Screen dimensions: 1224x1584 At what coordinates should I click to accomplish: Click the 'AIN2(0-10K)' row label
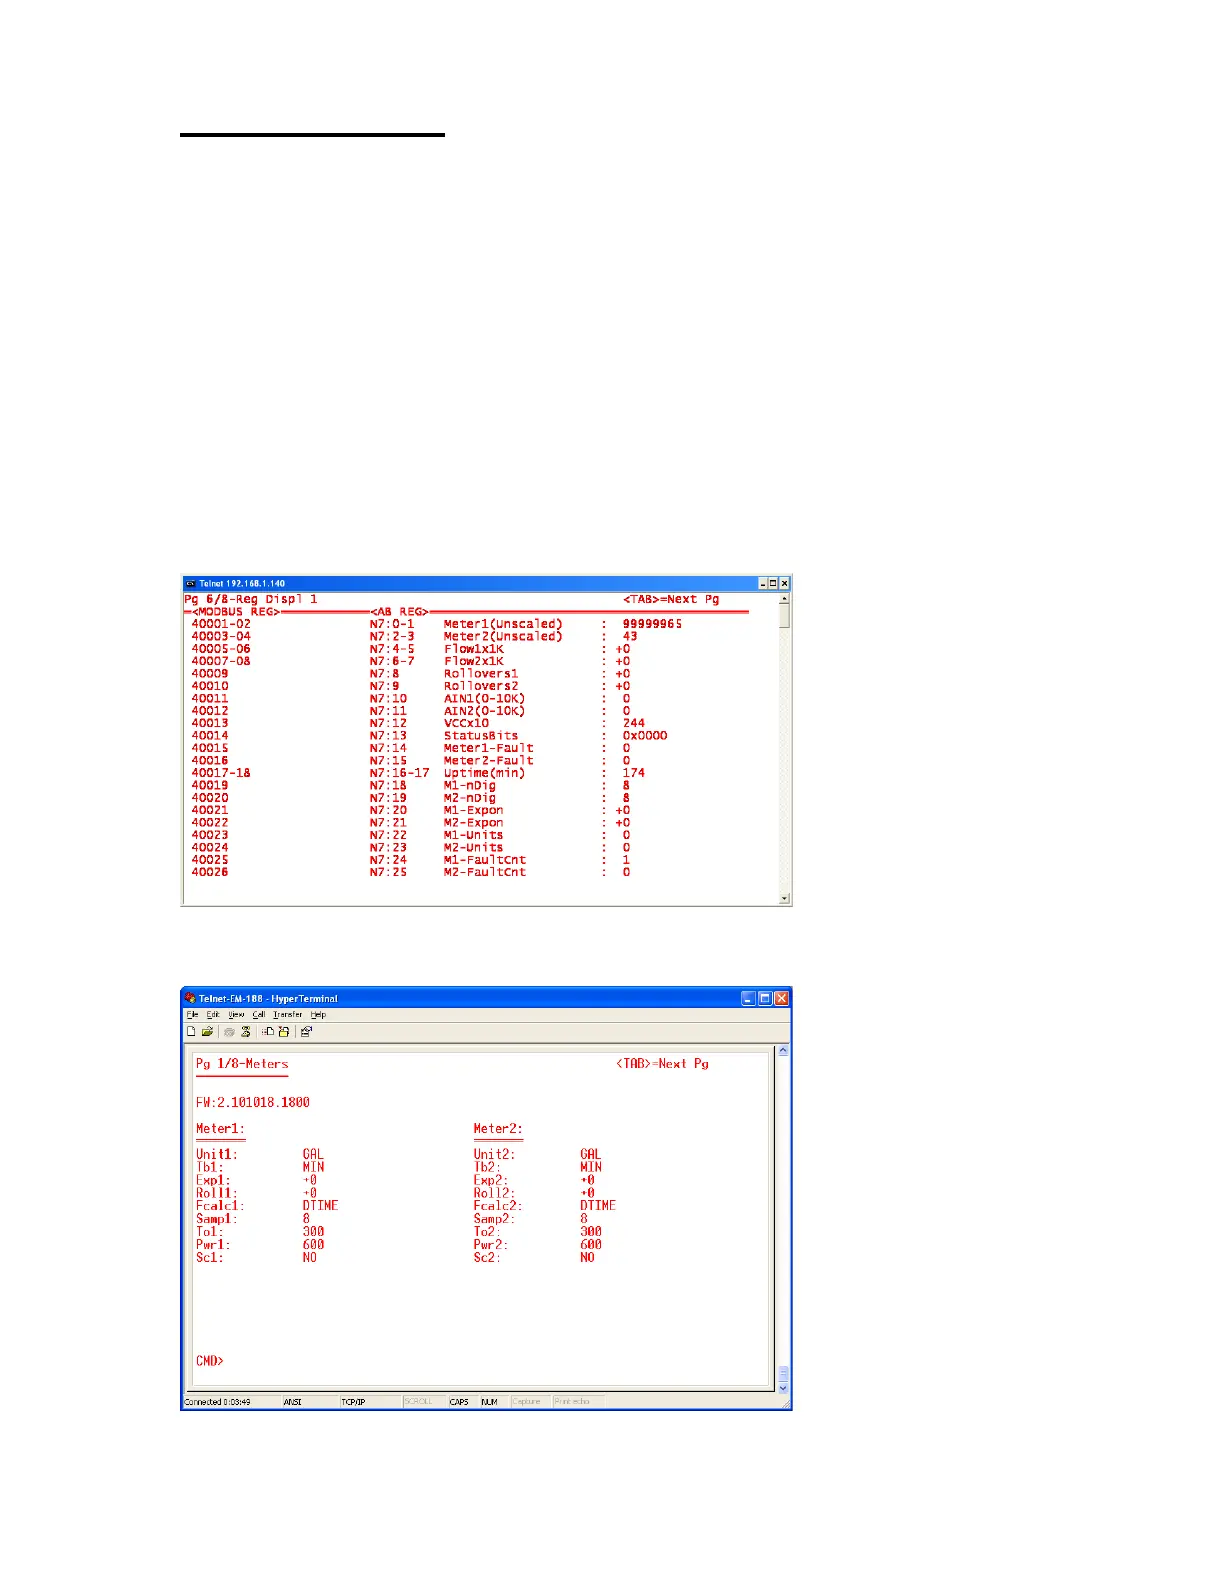click(x=484, y=711)
